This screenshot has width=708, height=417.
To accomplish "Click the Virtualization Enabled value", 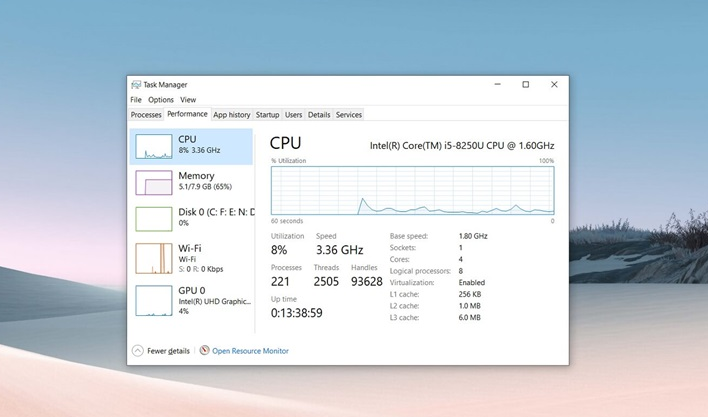I will [471, 283].
